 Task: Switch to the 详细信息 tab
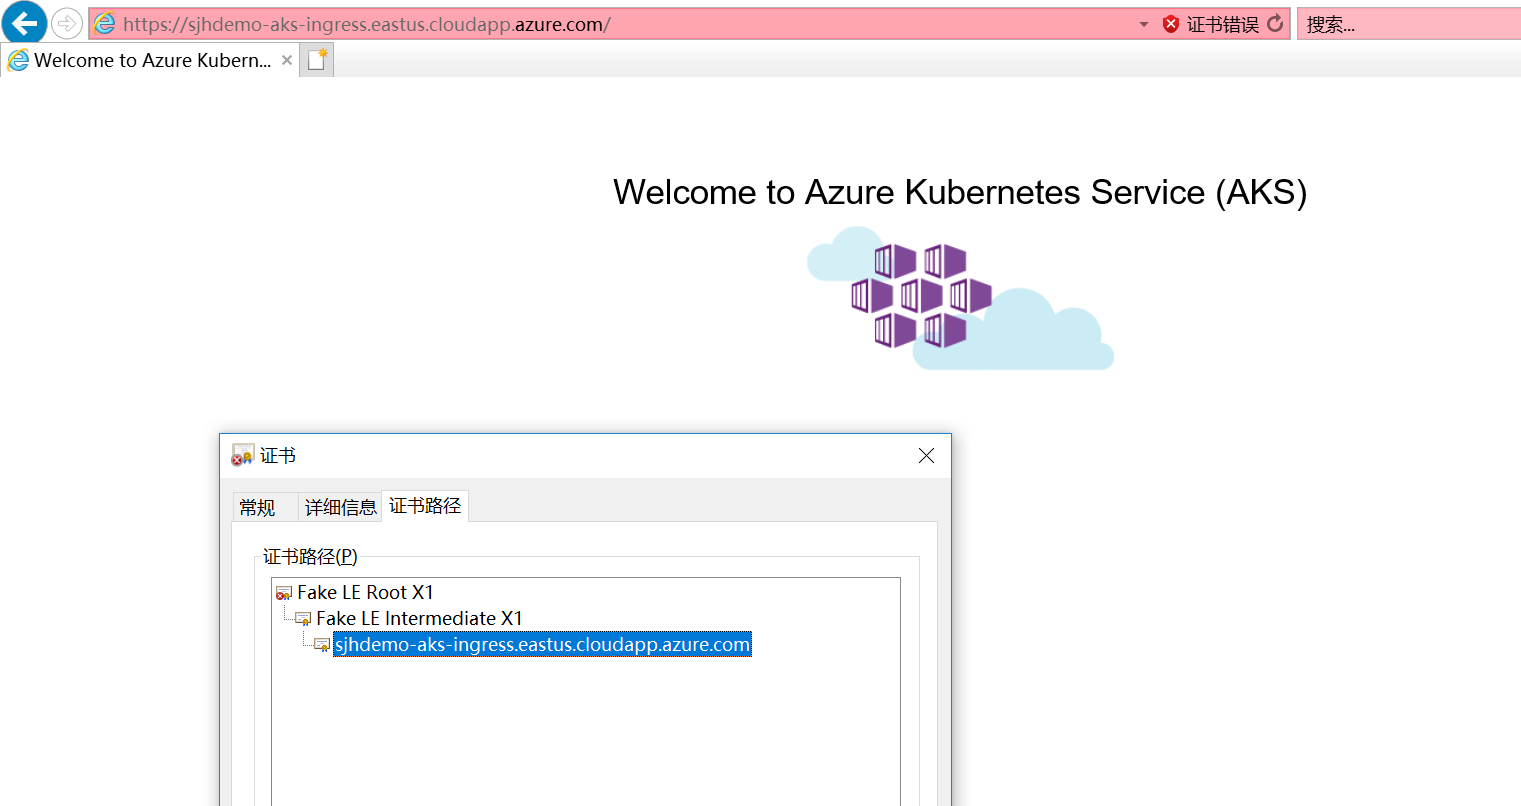tap(341, 507)
